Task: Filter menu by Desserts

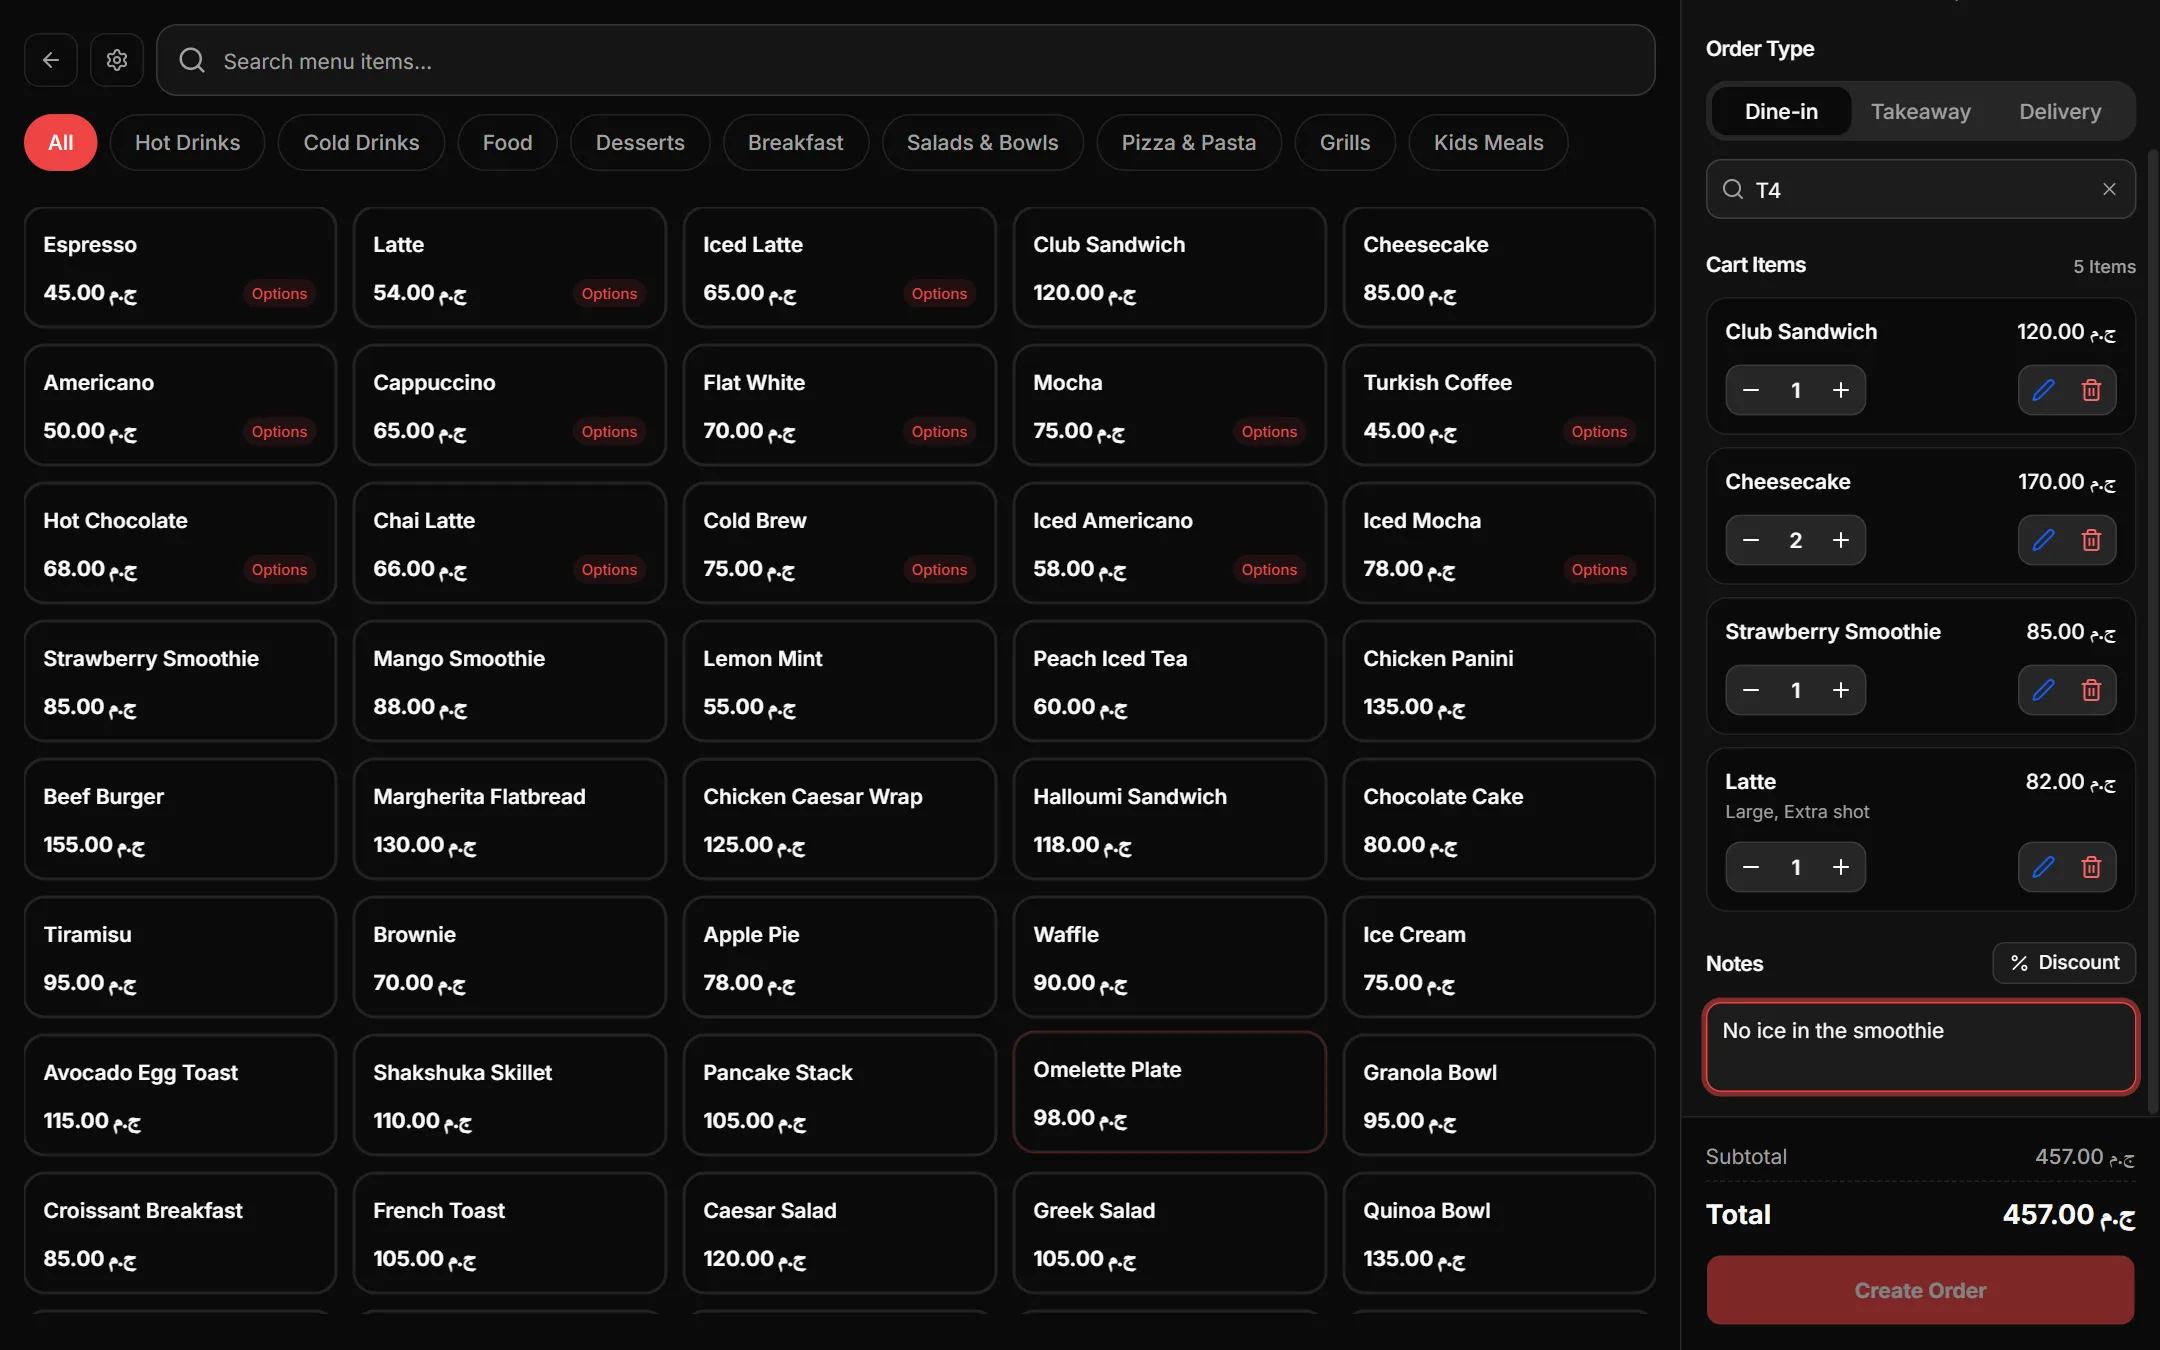Action: point(640,142)
